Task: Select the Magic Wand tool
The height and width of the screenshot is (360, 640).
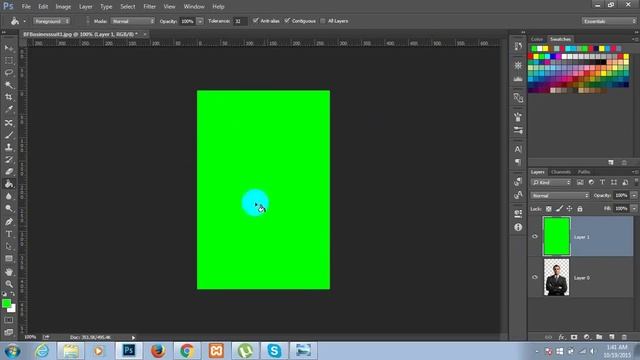Action: [9, 85]
